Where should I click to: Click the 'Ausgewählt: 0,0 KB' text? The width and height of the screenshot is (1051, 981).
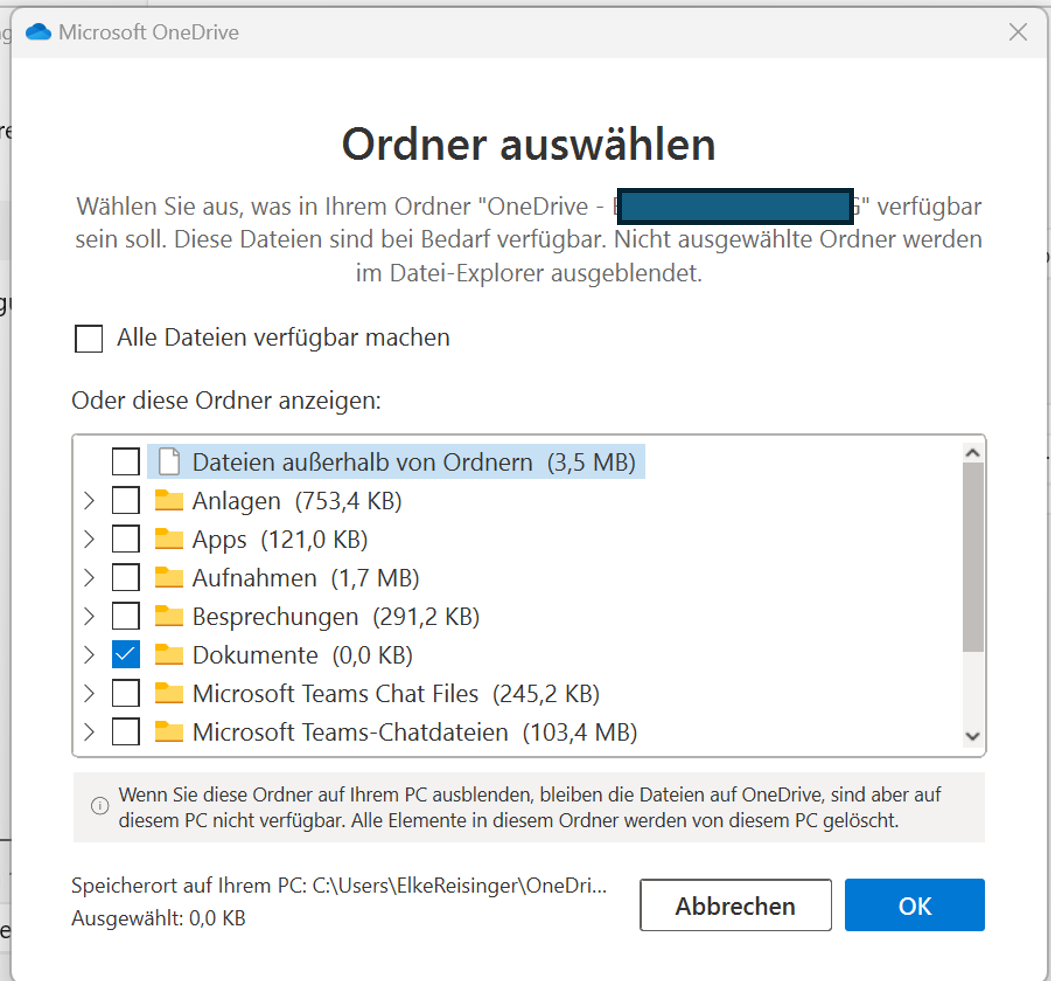[158, 917]
